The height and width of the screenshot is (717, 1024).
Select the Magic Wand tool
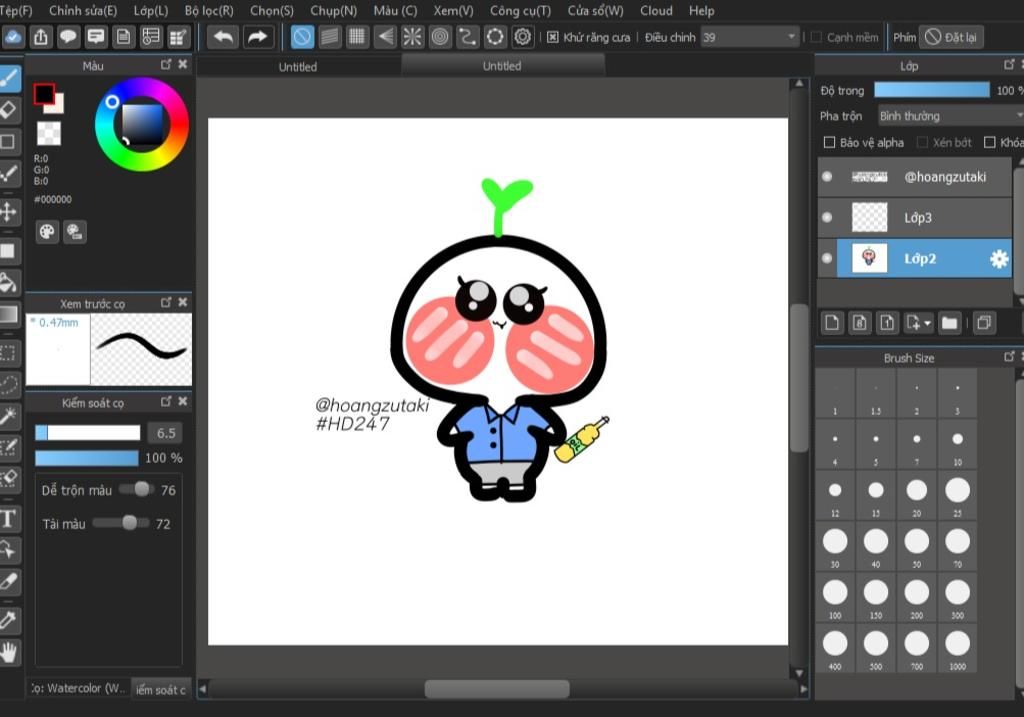9,416
